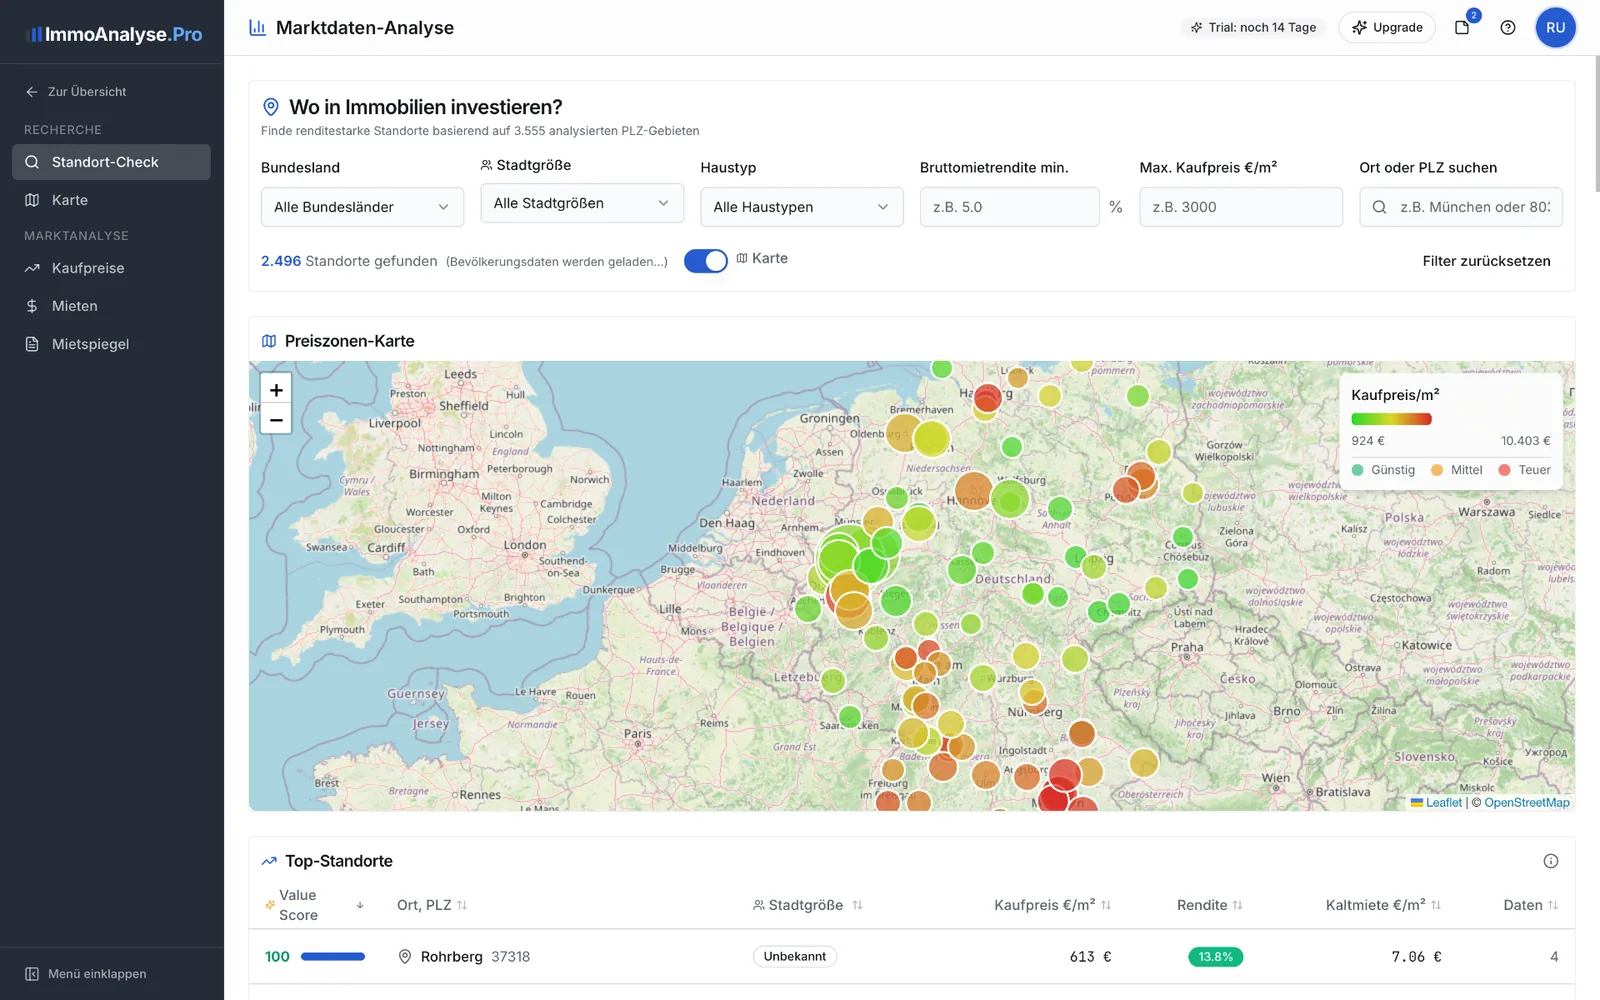Open the Alle Stadtgrößen dropdown
The width and height of the screenshot is (1600, 1000).
[x=582, y=203]
